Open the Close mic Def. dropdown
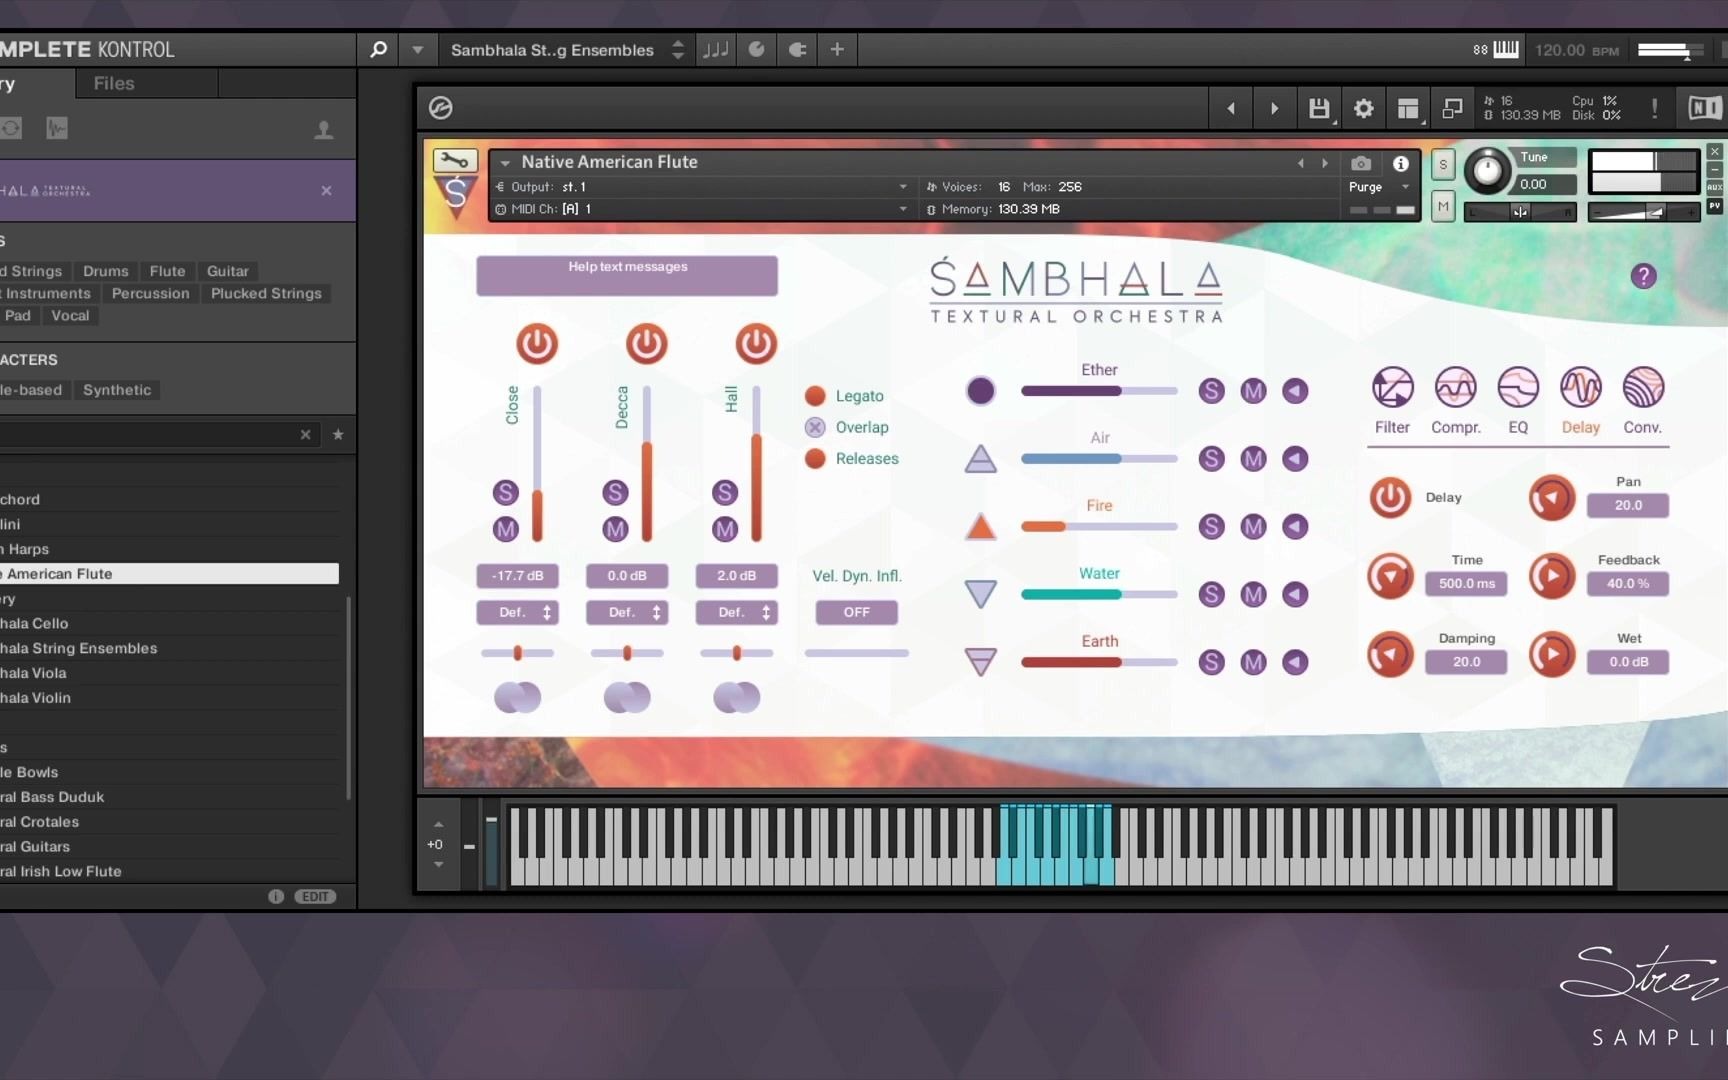Screen dimensions: 1728x1080 coord(517,612)
